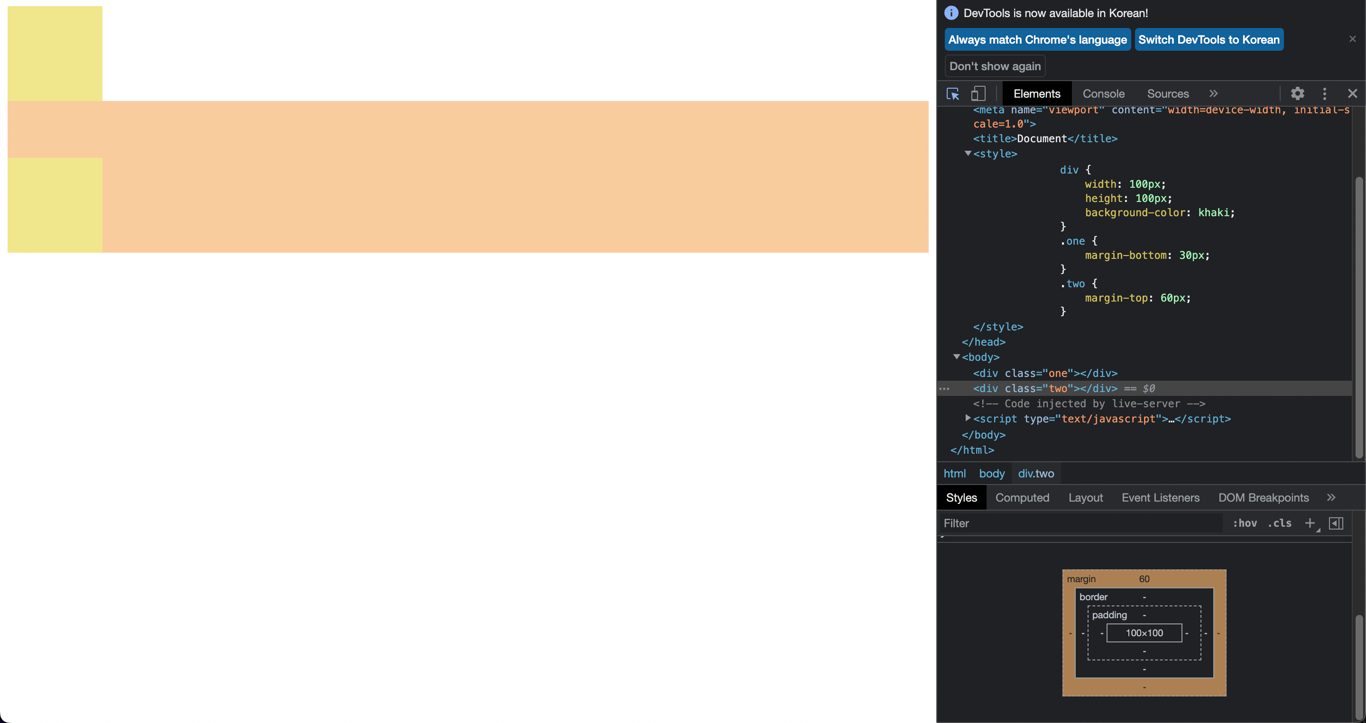Toggle the device toolbar icon
This screenshot has height=723, width=1366.
tap(978, 94)
